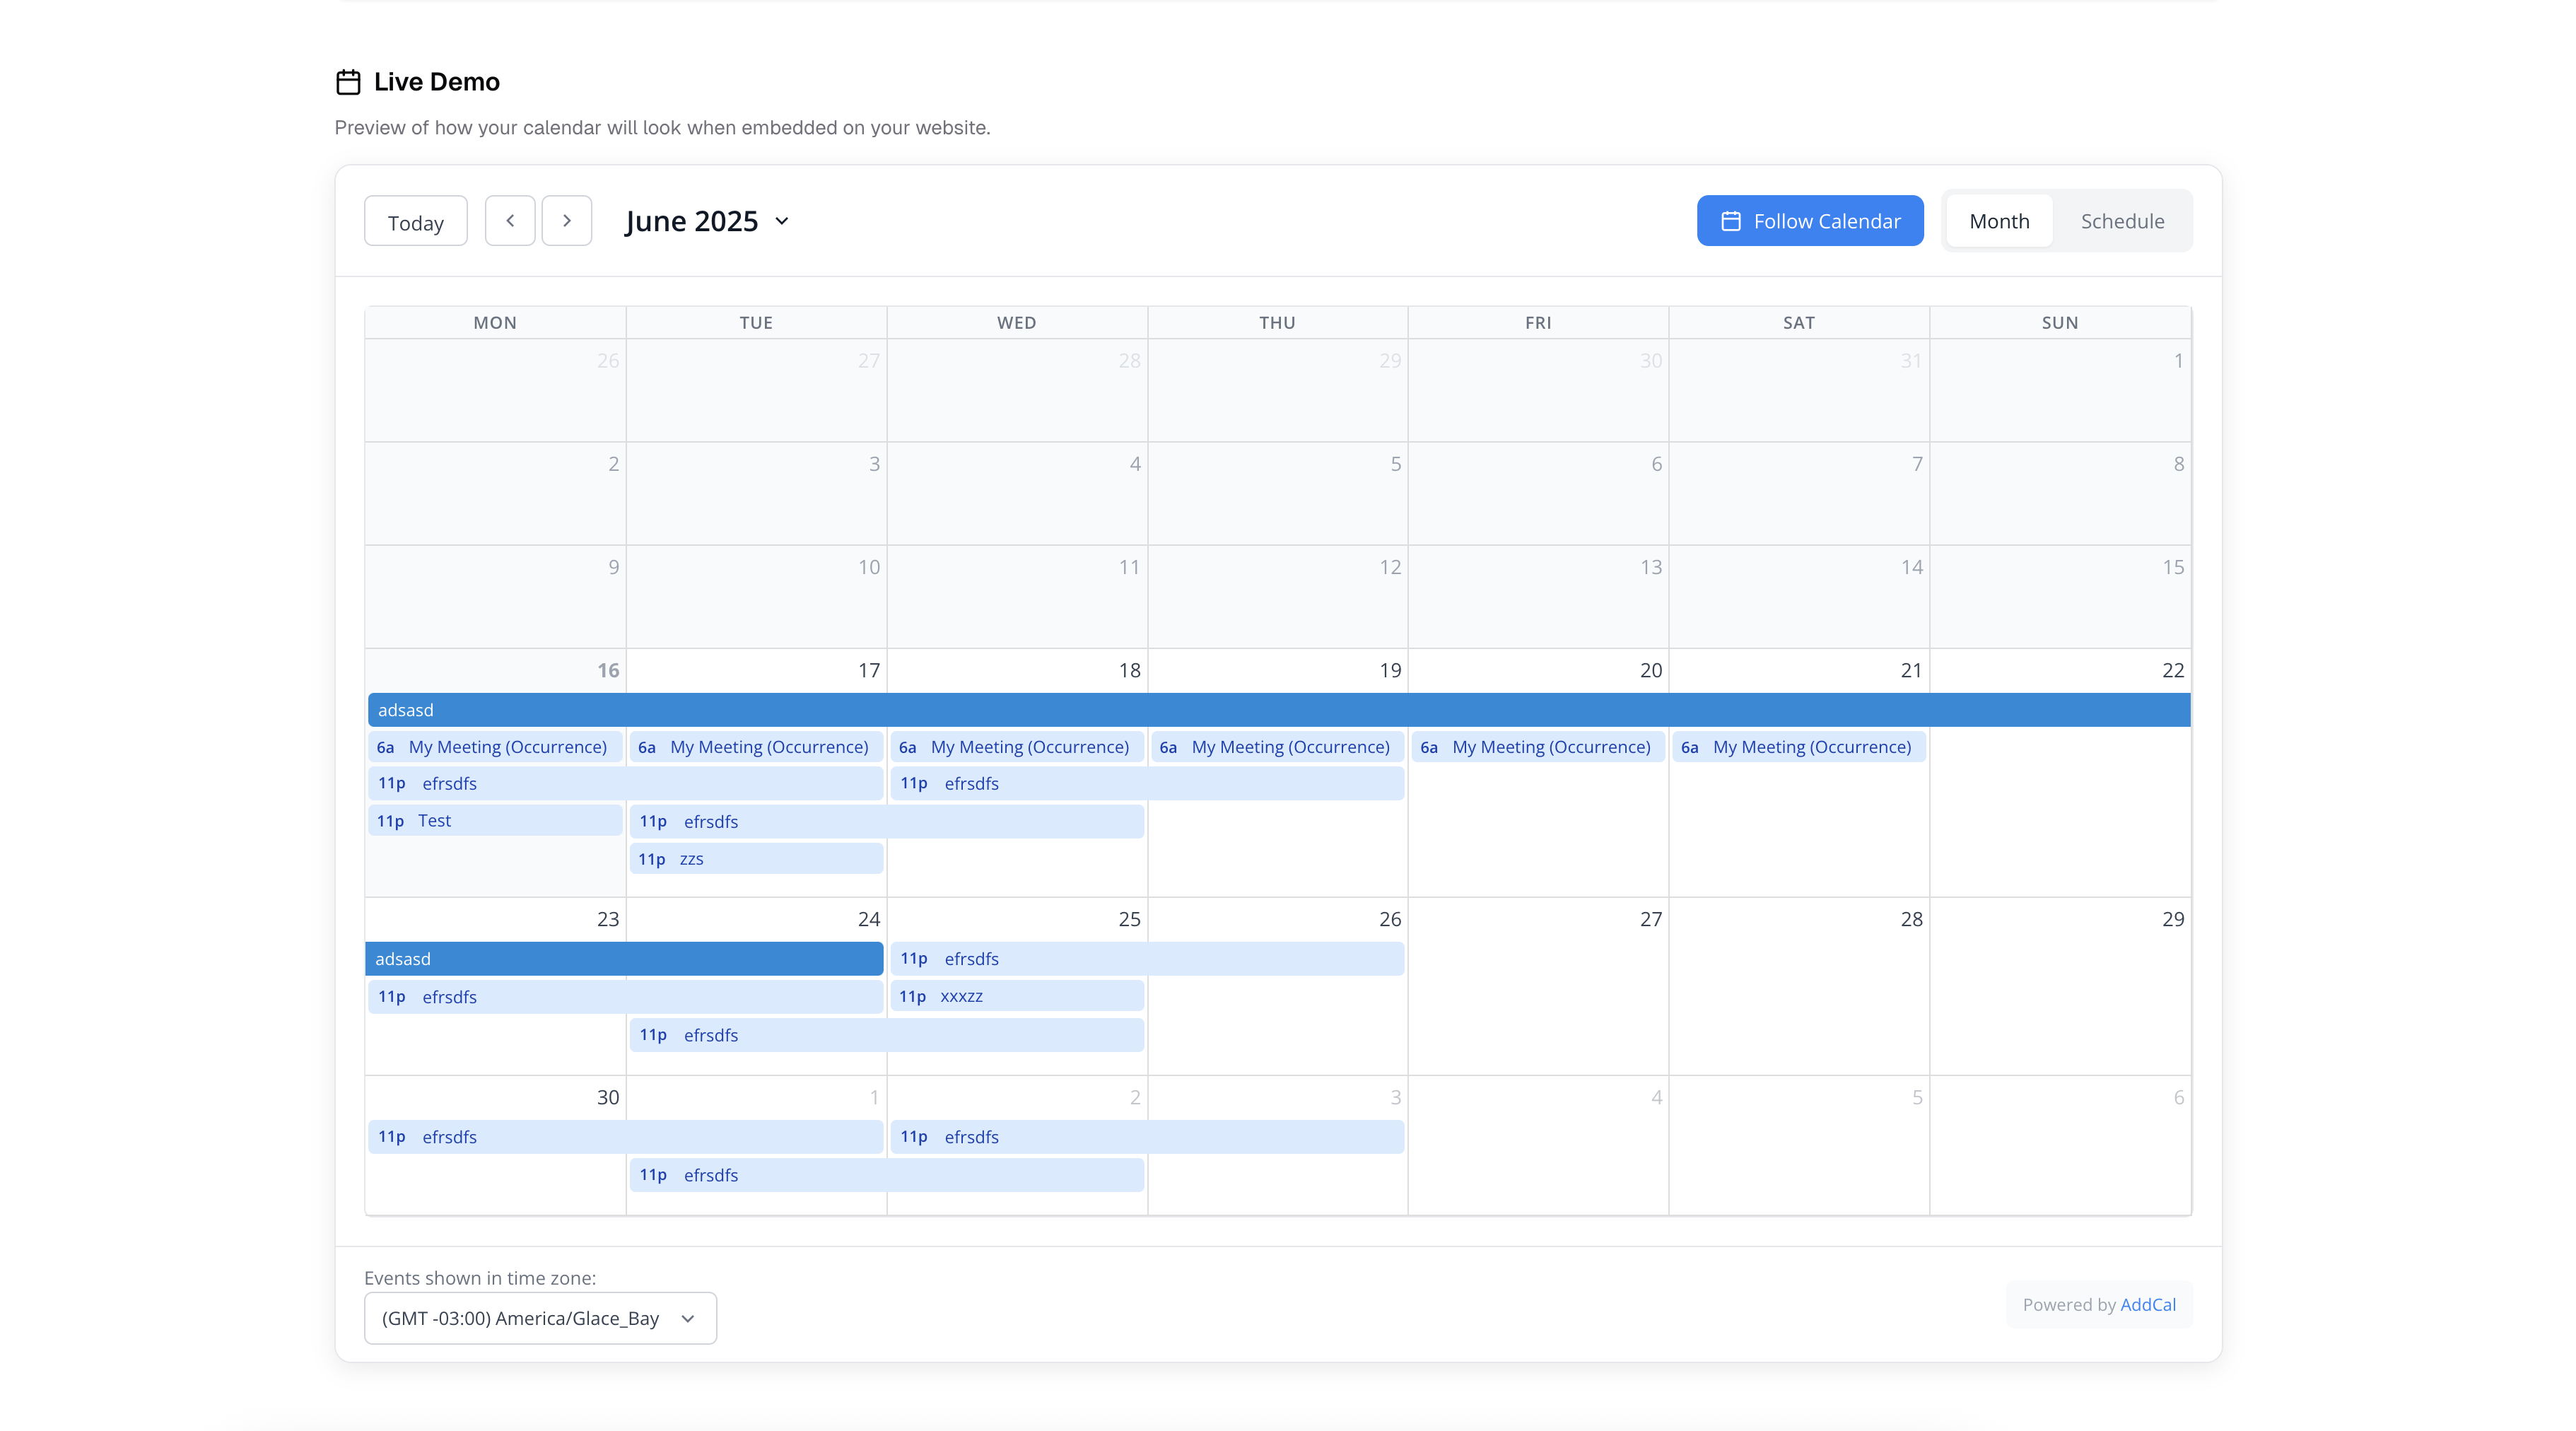
Task: Open My Meeting (Occurrence) on June 17
Action: (x=755, y=747)
